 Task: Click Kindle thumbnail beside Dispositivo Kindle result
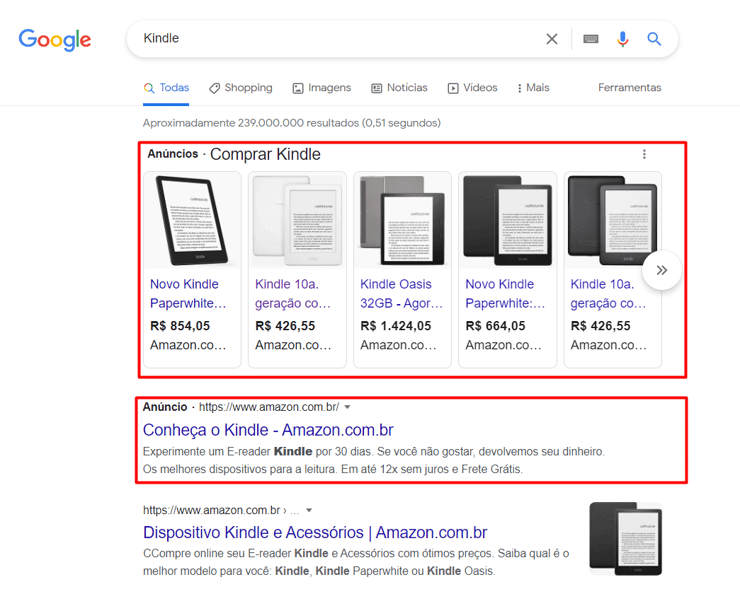pos(626,539)
